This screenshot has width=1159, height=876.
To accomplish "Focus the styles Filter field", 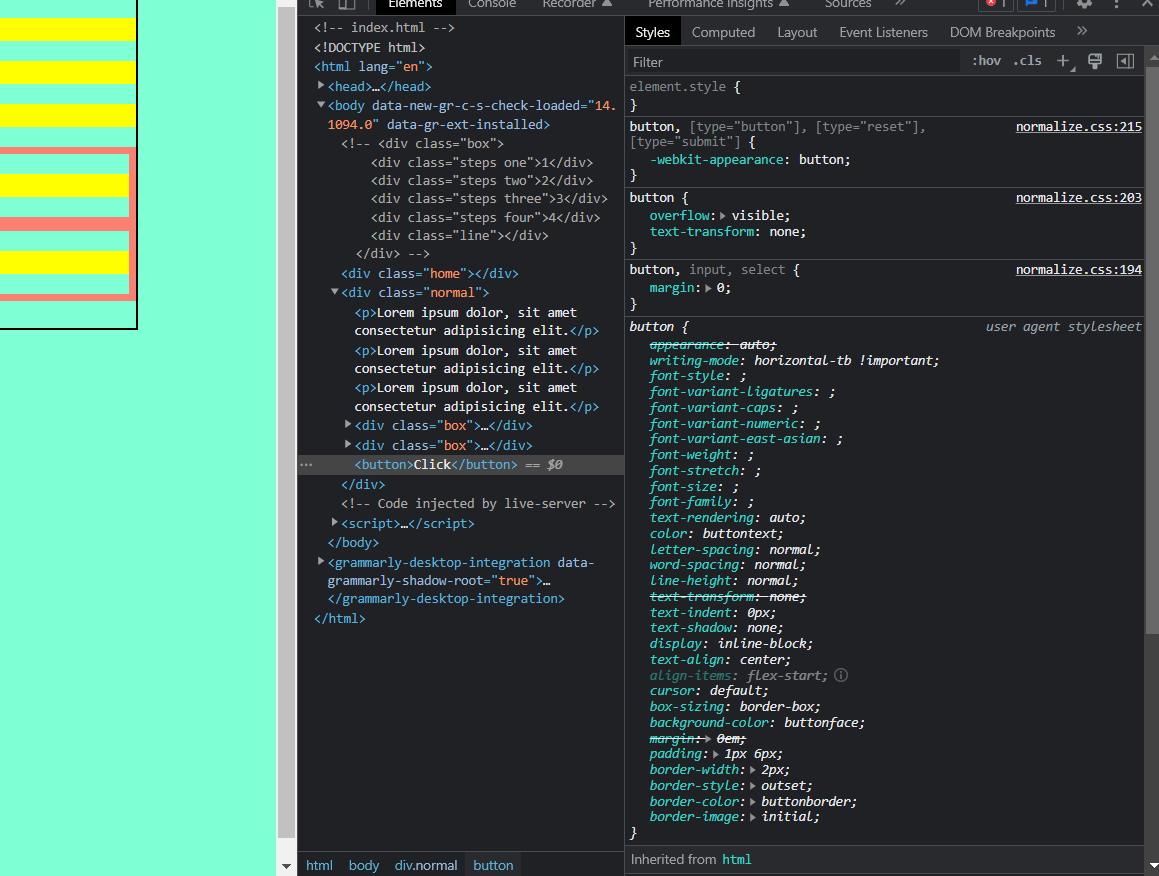I will point(794,62).
